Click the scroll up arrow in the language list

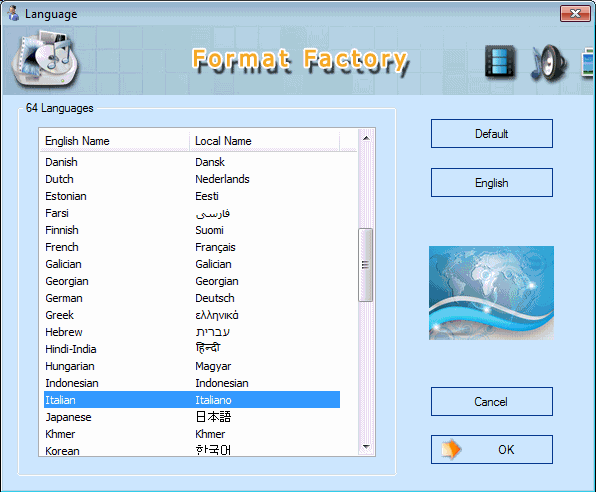pos(366,138)
